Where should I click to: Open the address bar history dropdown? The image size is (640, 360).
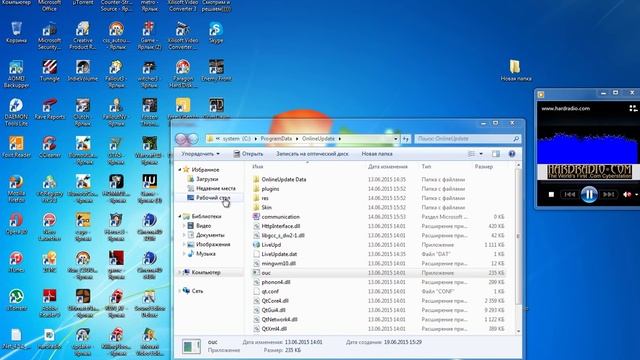tap(396, 139)
